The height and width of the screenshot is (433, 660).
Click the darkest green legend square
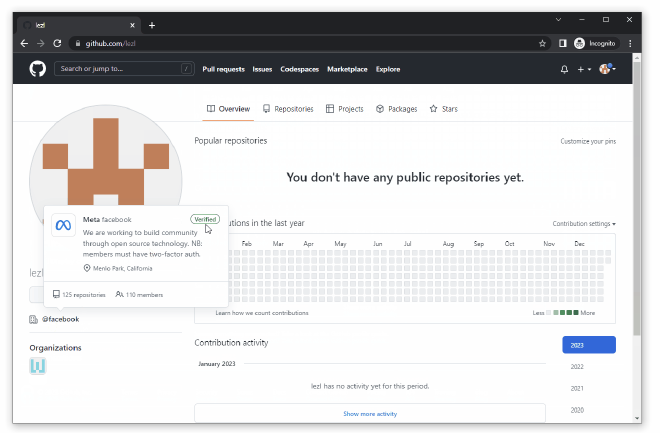(x=575, y=313)
